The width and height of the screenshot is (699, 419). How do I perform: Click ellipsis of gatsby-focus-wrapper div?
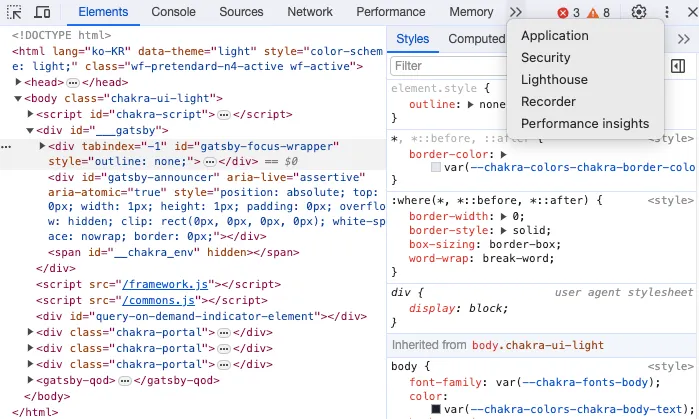(x=210, y=162)
